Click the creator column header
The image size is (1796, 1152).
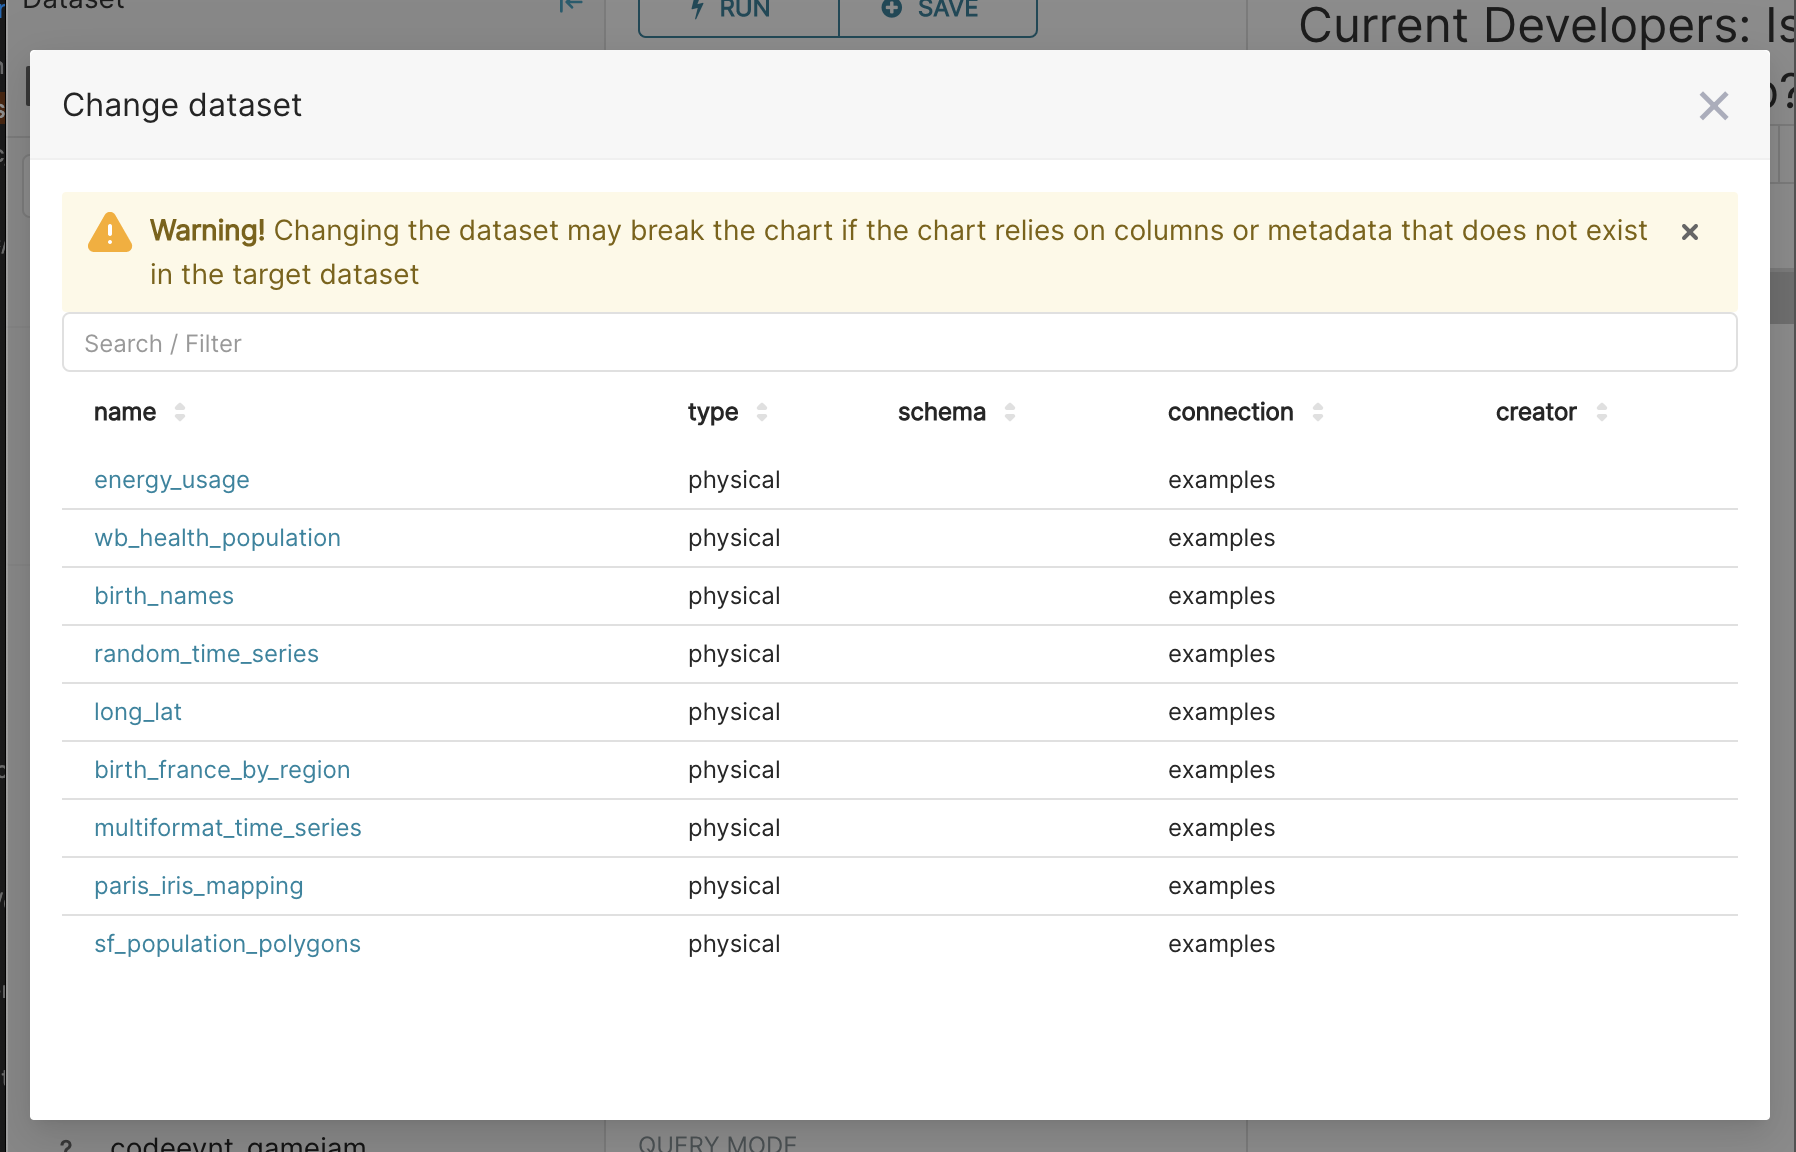coord(1536,412)
